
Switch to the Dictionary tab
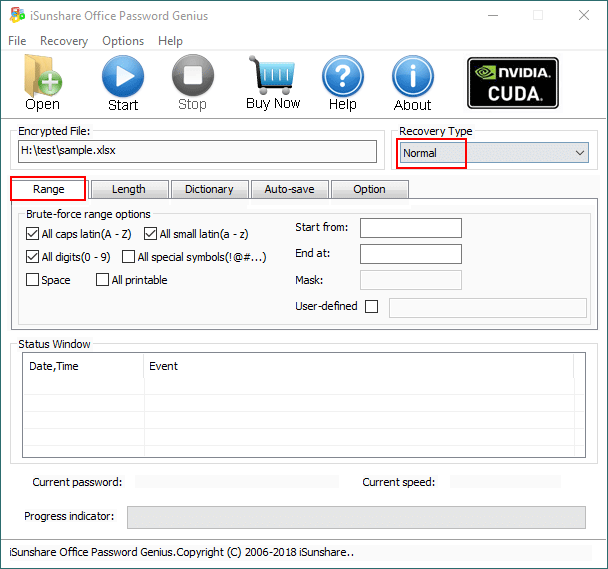[209, 189]
